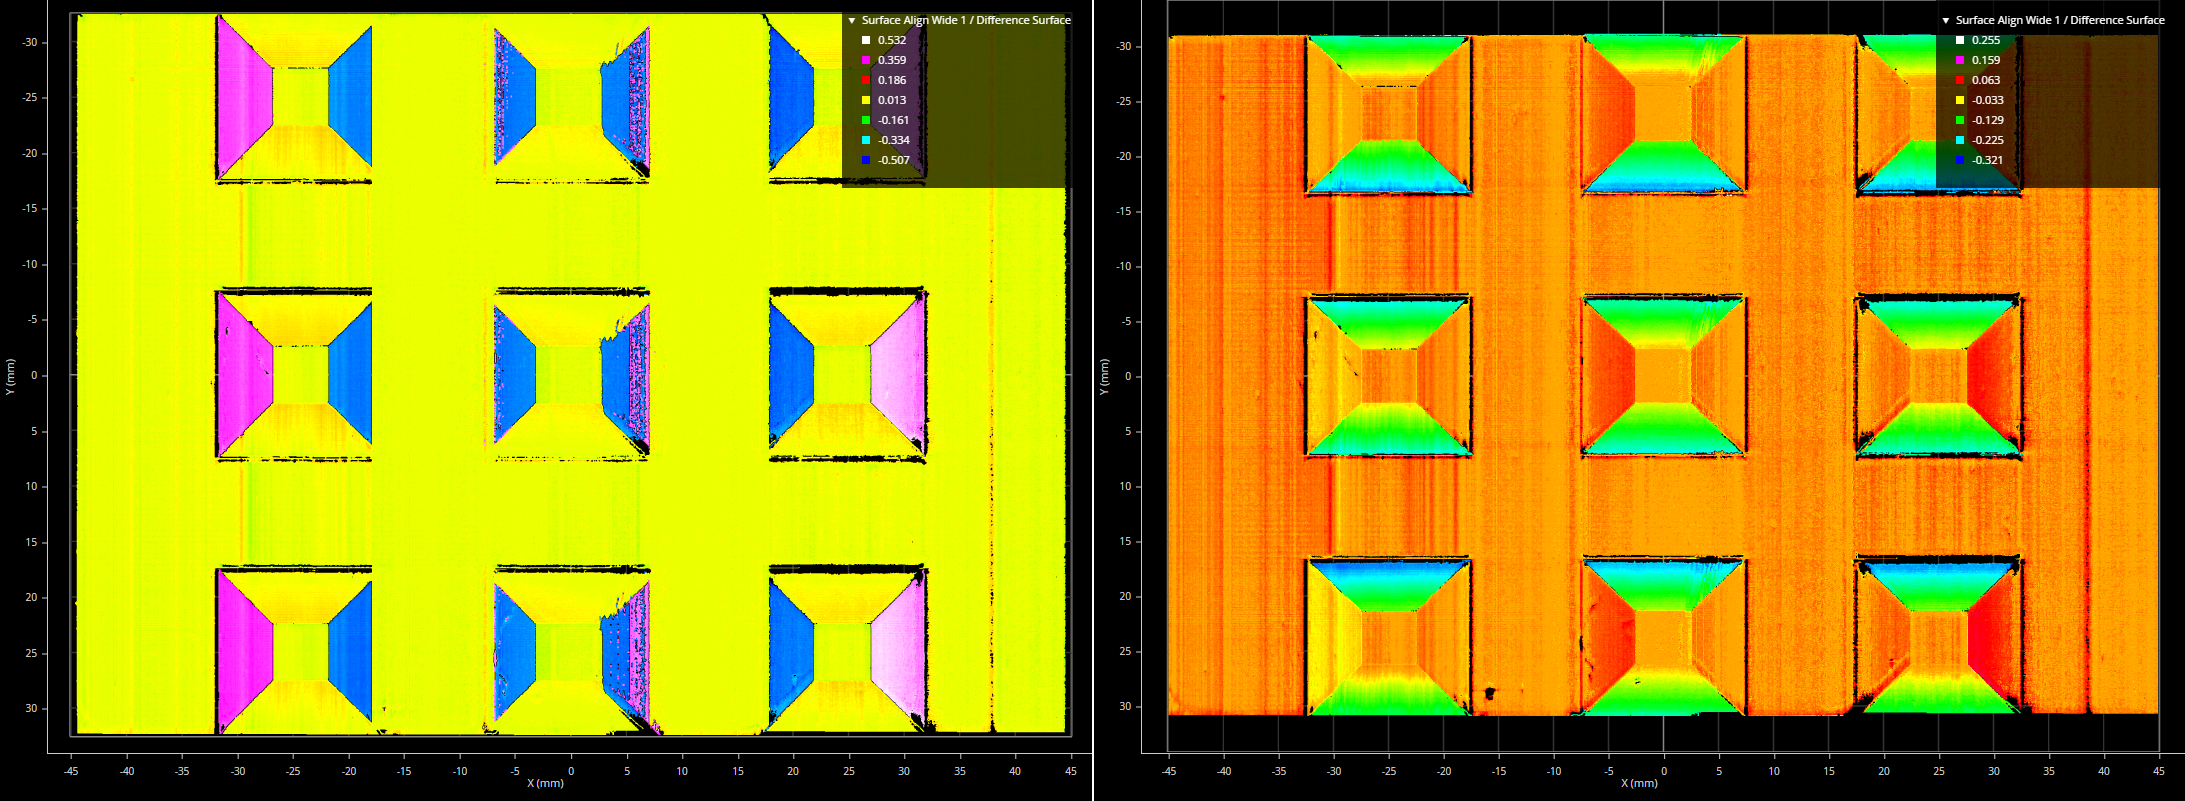The image size is (2185, 801).
Task: Click the blue -0.507 legend swatch
Action: tap(866, 160)
